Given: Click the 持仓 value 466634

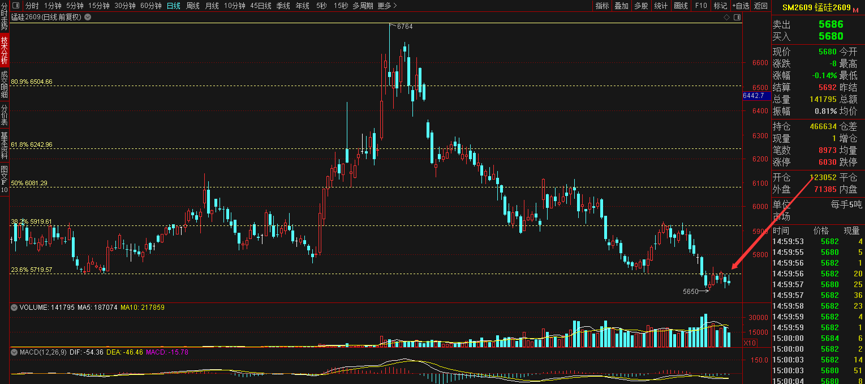Looking at the screenshot, I should [x=823, y=126].
